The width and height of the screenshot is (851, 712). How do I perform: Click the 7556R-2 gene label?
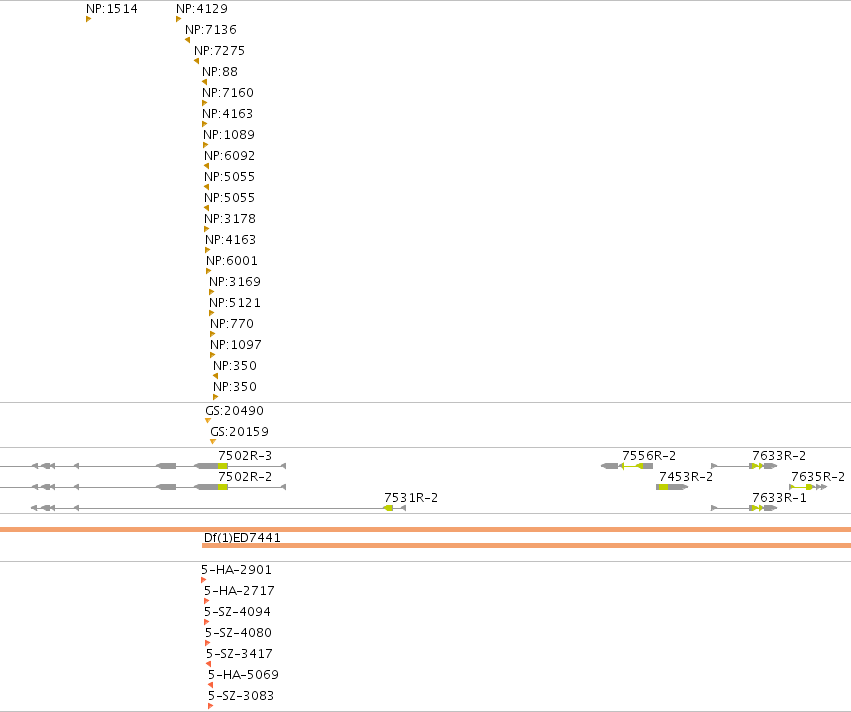coord(649,455)
